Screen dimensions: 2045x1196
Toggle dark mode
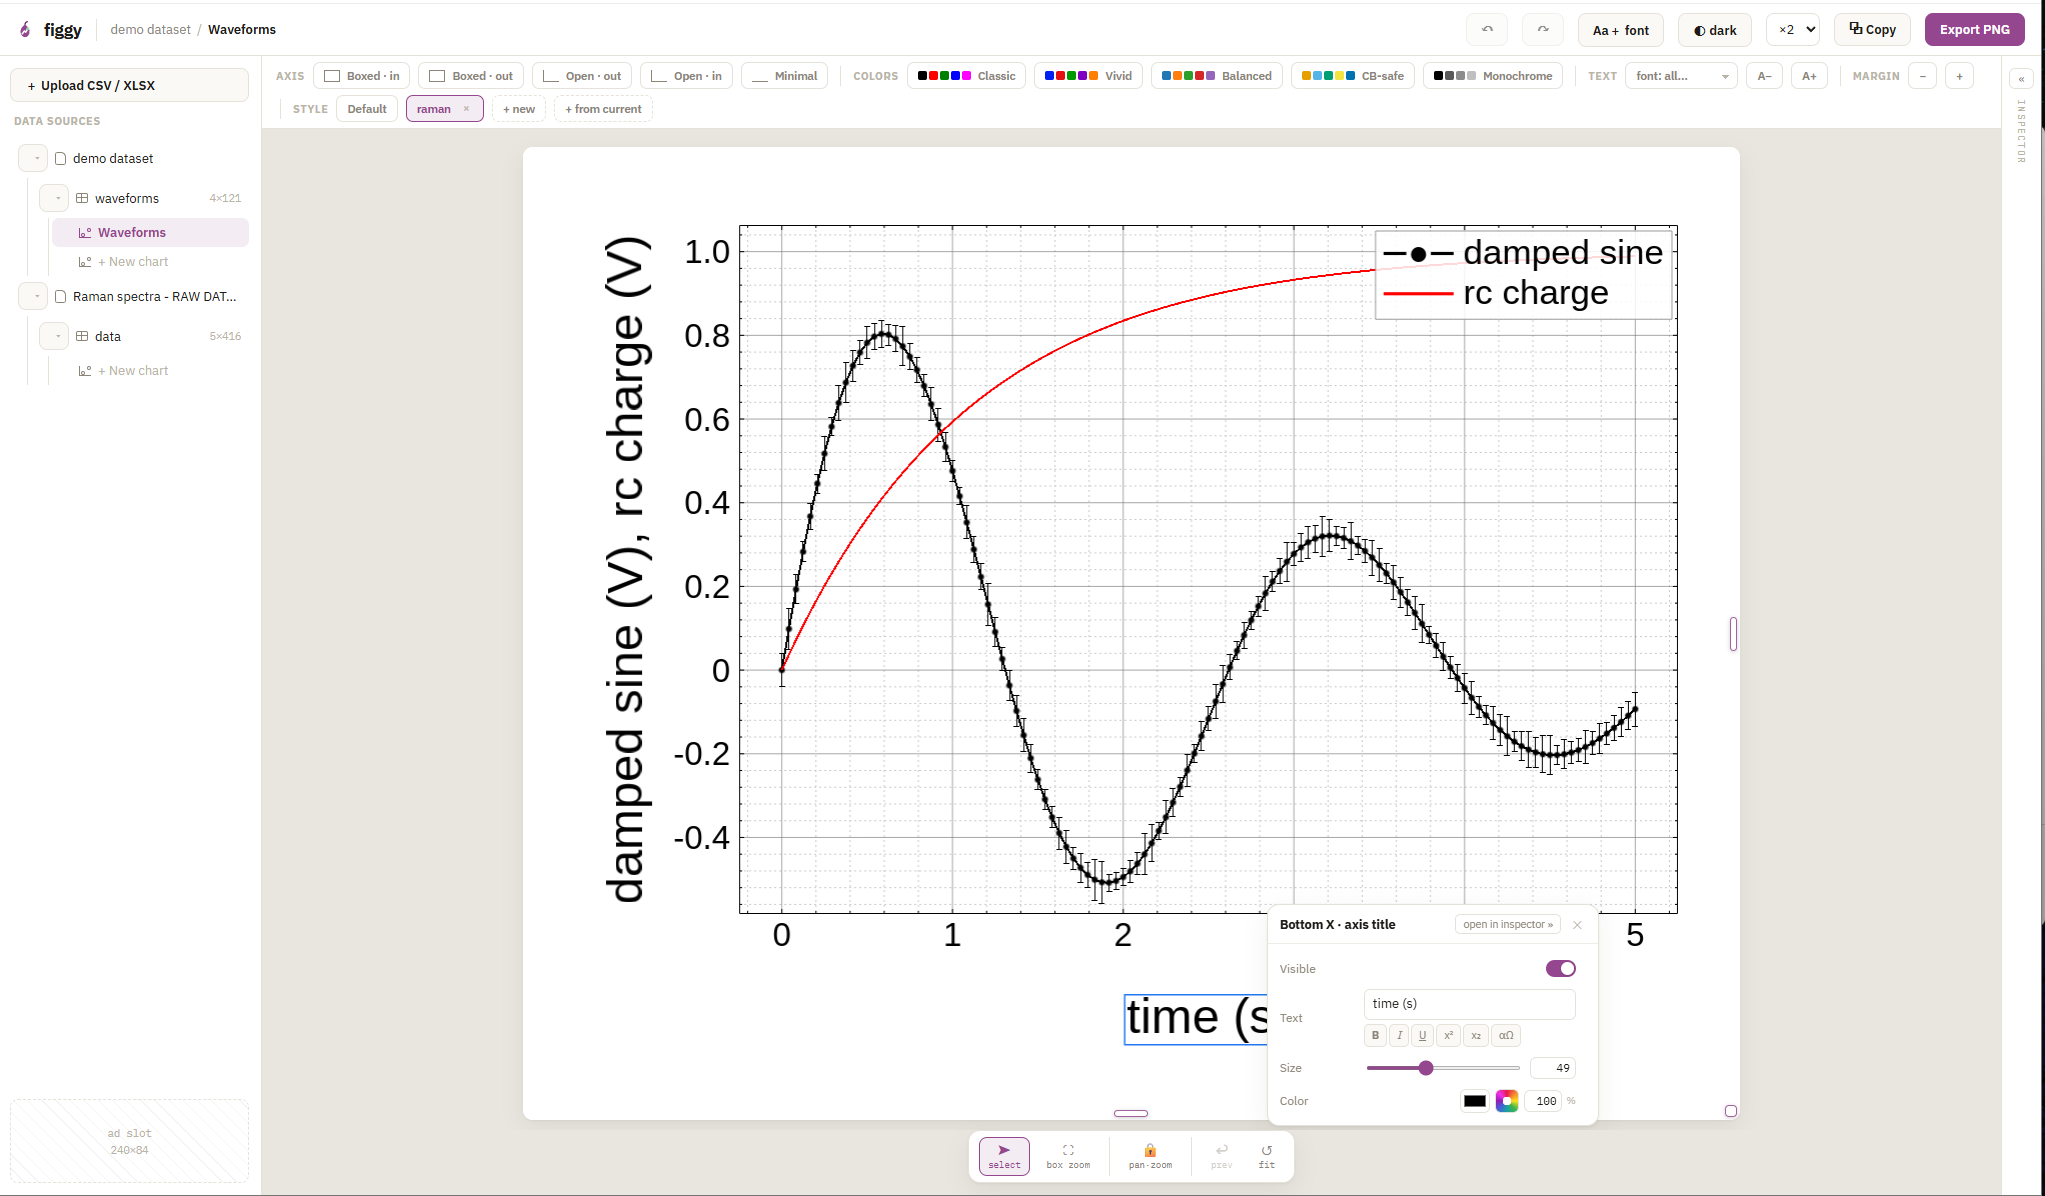pyautogui.click(x=1715, y=30)
